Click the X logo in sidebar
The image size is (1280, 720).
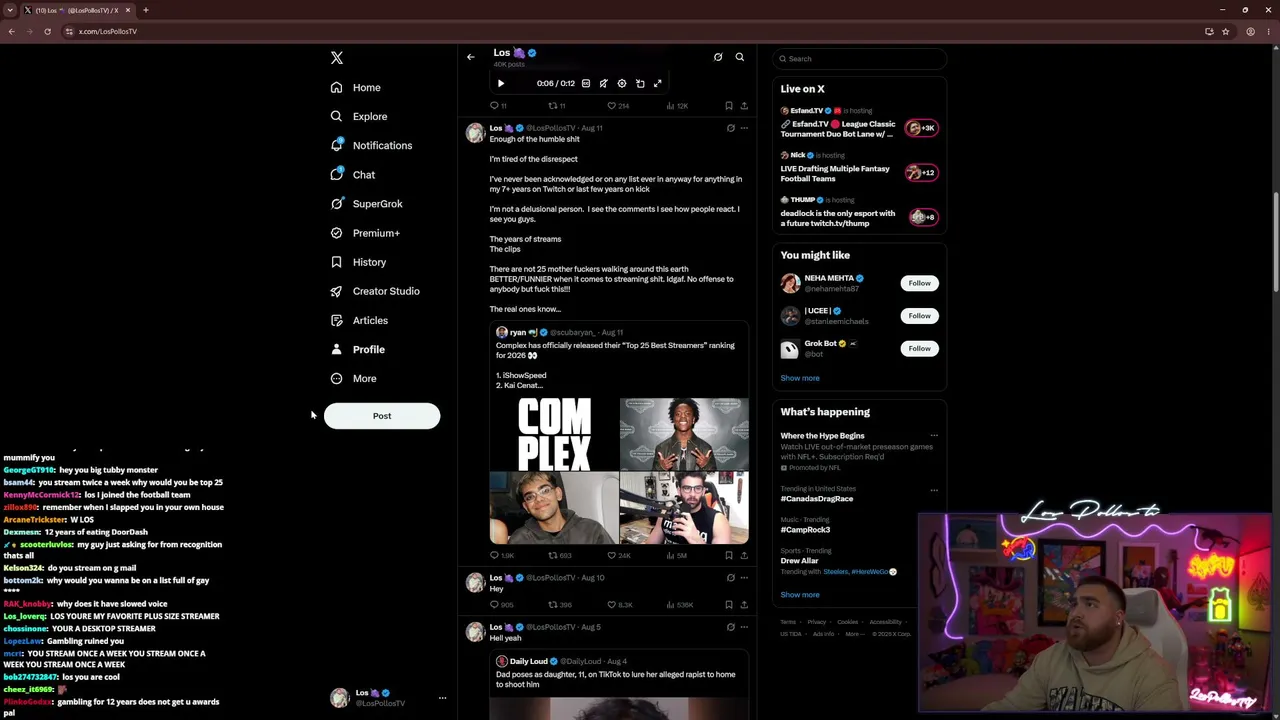[337, 58]
